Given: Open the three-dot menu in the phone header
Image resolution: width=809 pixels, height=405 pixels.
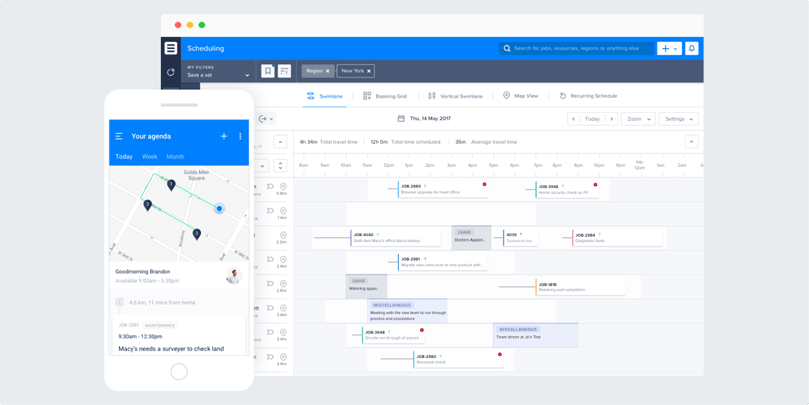Looking at the screenshot, I should pyautogui.click(x=240, y=136).
